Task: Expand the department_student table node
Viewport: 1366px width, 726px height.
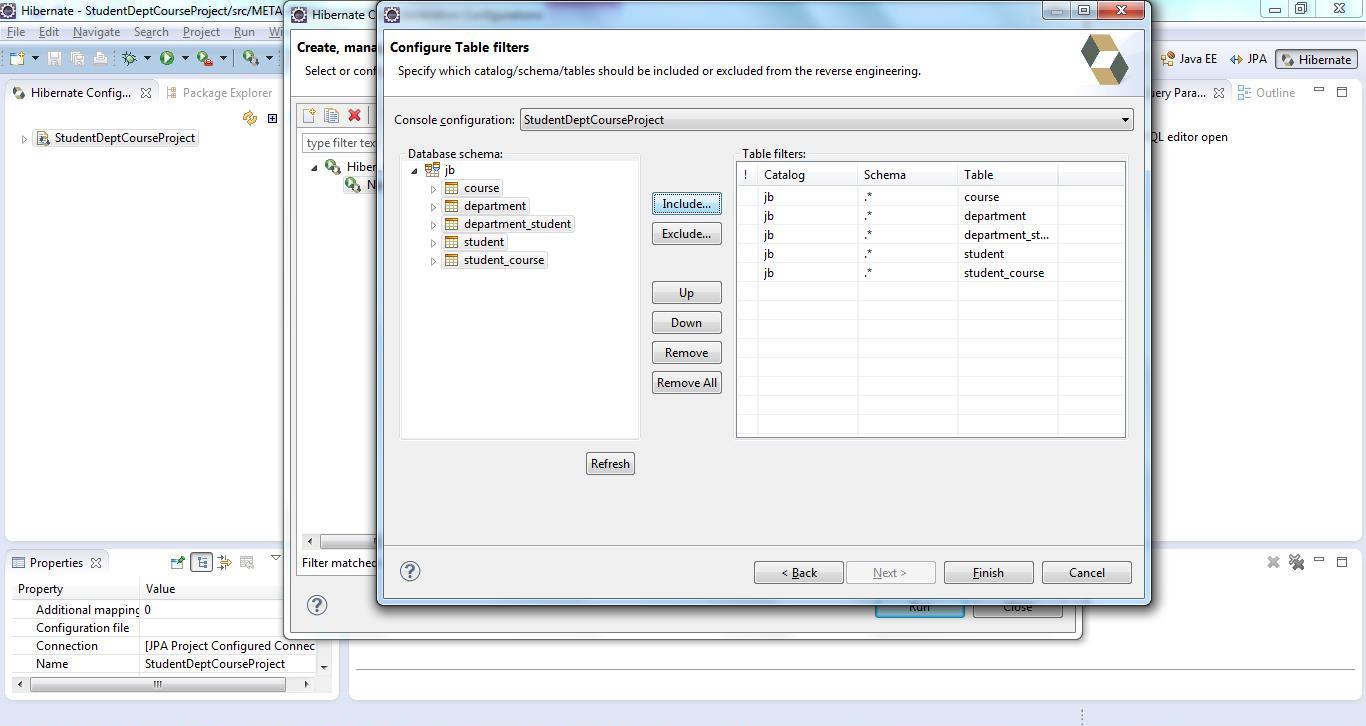Action: [434, 225]
